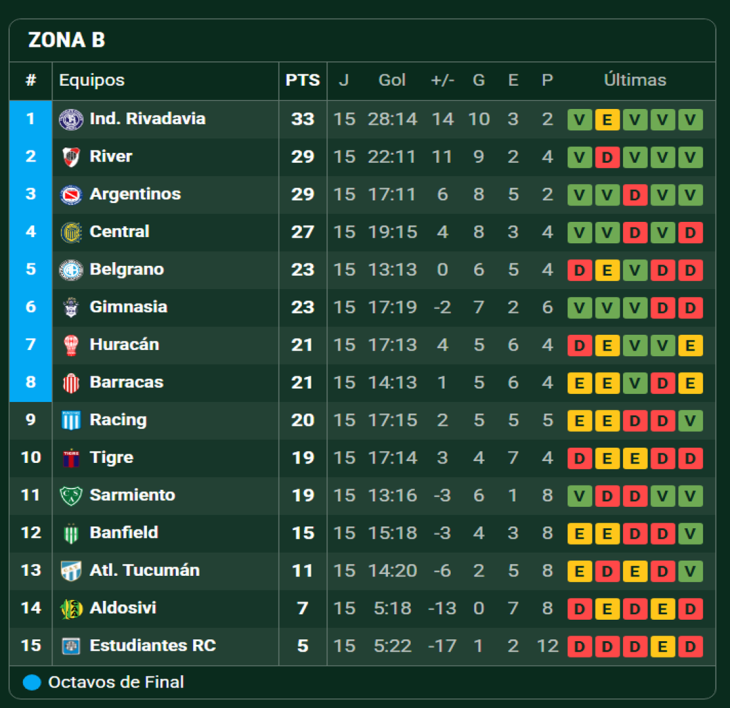The width and height of the screenshot is (730, 708).
Task: Open the Gimnasia team link
Action: point(128,307)
